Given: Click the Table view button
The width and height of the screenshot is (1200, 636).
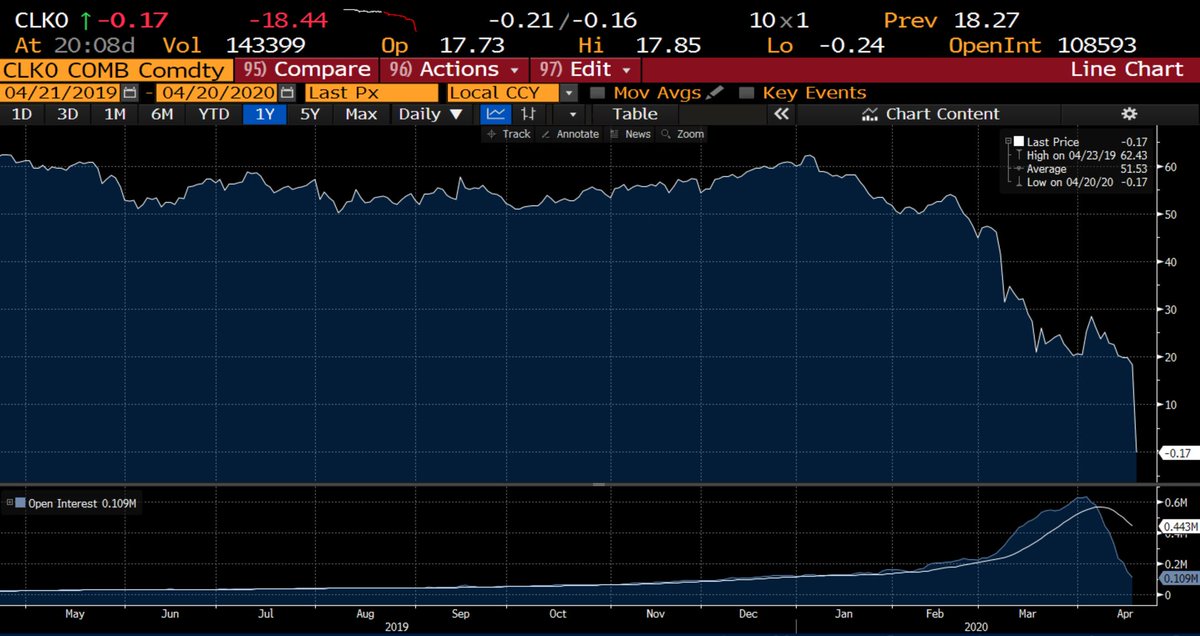Looking at the screenshot, I should click(634, 113).
